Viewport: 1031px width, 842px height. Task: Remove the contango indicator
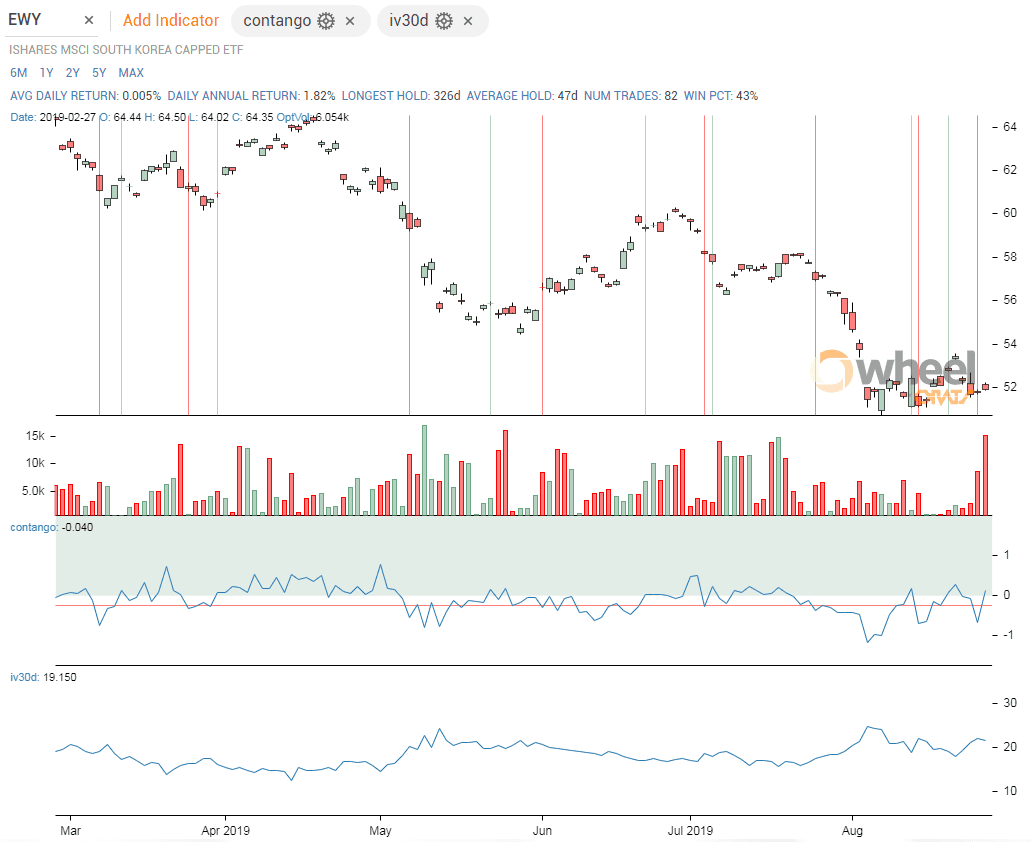tap(350, 21)
